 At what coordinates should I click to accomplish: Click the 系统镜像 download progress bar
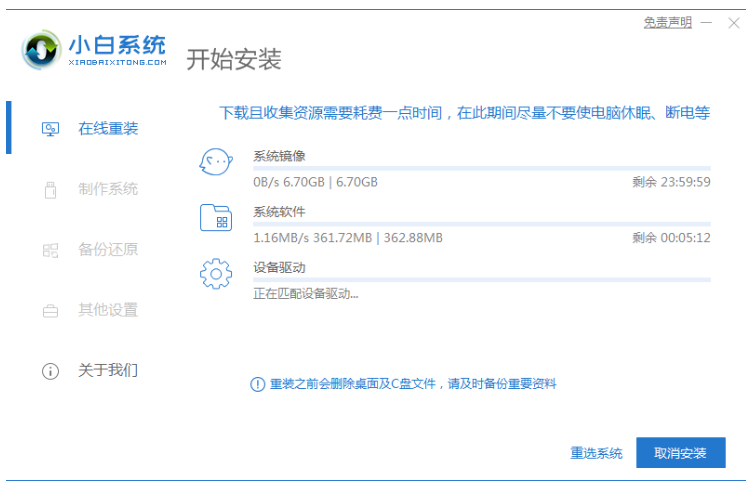[x=481, y=168]
